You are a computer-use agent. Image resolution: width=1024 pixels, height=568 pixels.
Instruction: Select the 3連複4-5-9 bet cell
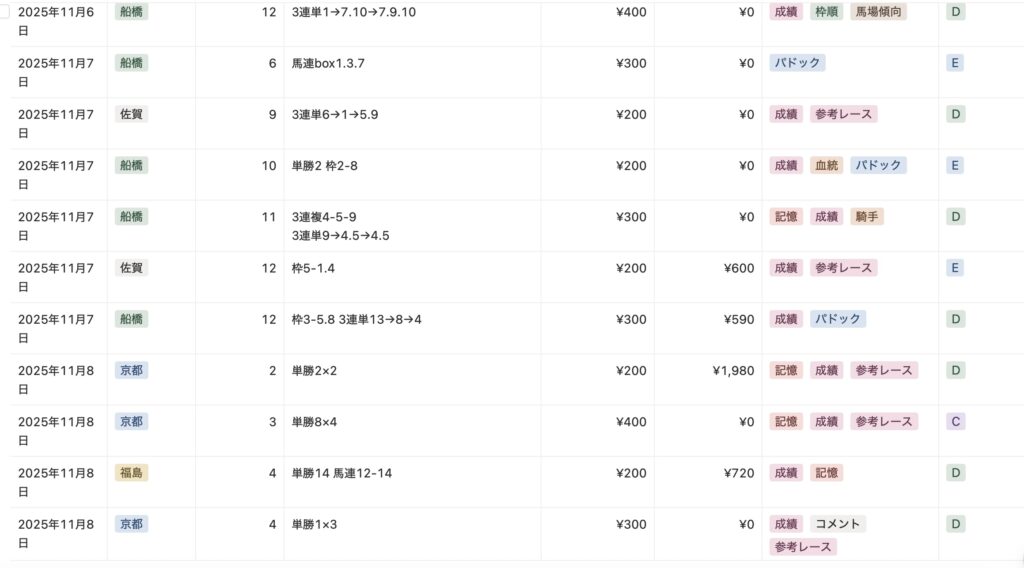(x=324, y=216)
